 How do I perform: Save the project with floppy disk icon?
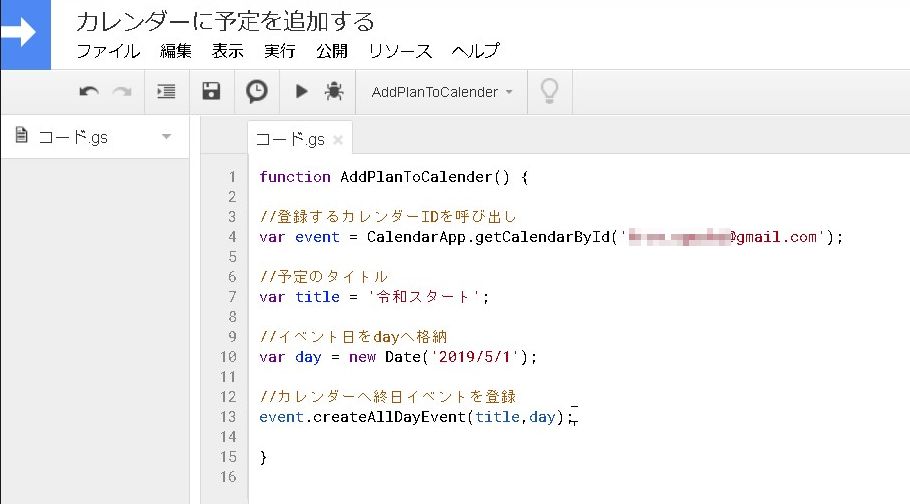pos(211,92)
